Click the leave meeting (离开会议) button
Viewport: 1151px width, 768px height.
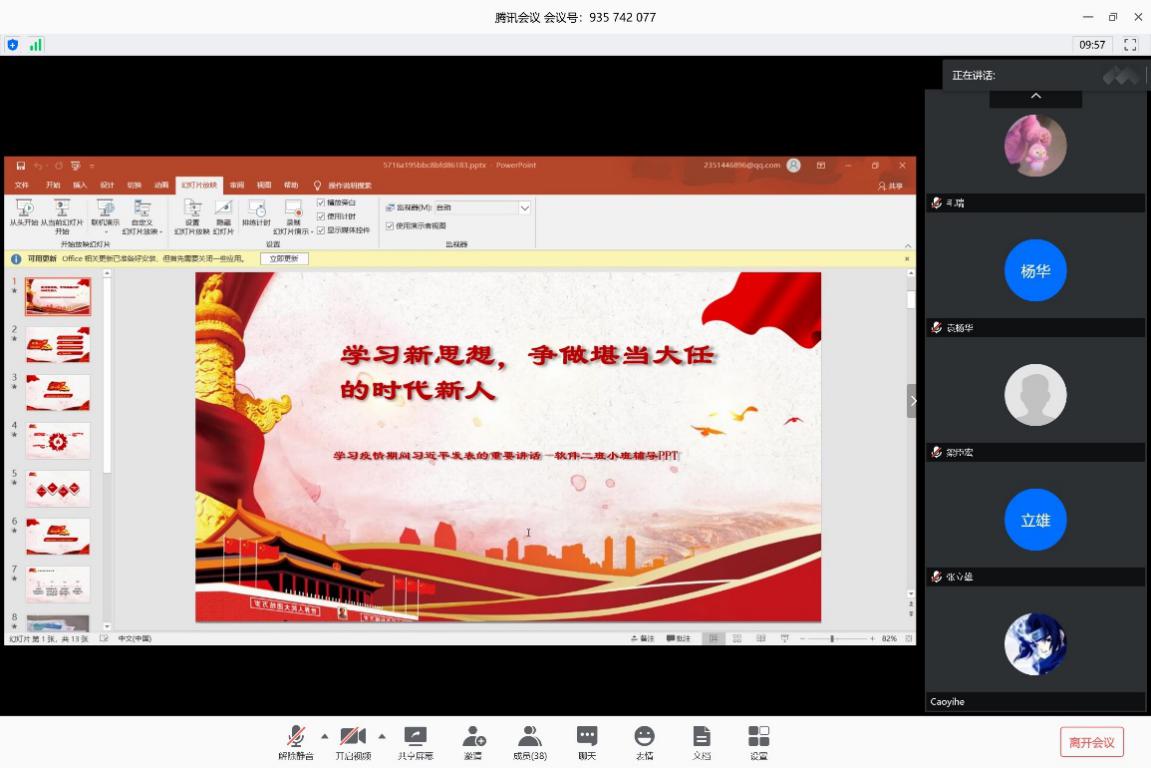(x=1091, y=742)
